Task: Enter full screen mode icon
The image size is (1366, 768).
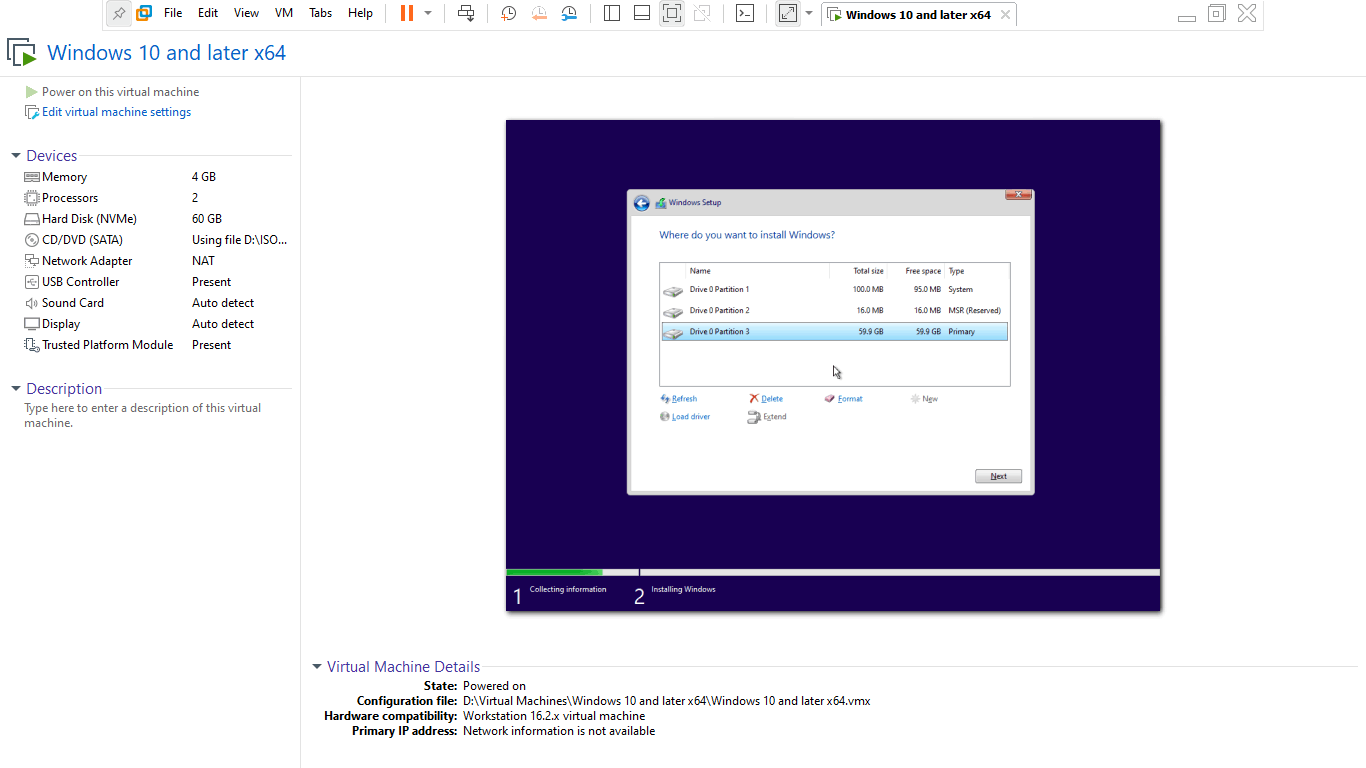Action: click(x=672, y=14)
